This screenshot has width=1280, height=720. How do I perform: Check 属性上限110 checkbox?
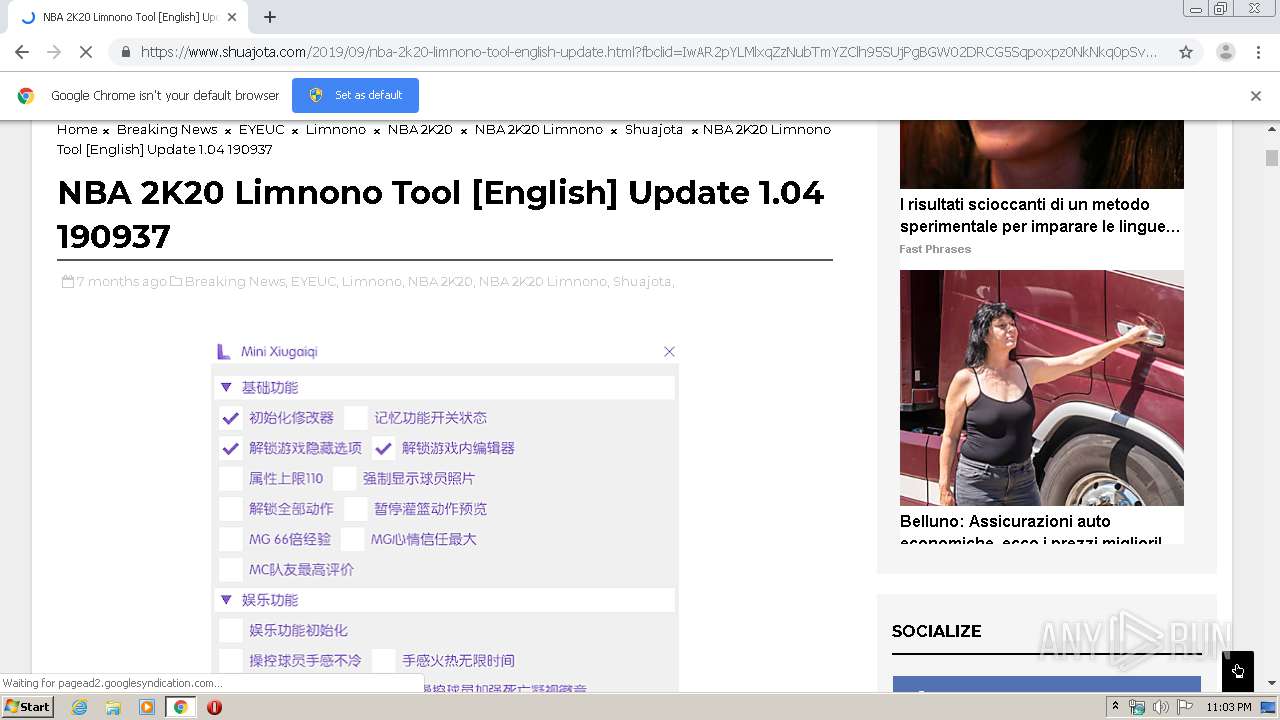click(x=231, y=479)
